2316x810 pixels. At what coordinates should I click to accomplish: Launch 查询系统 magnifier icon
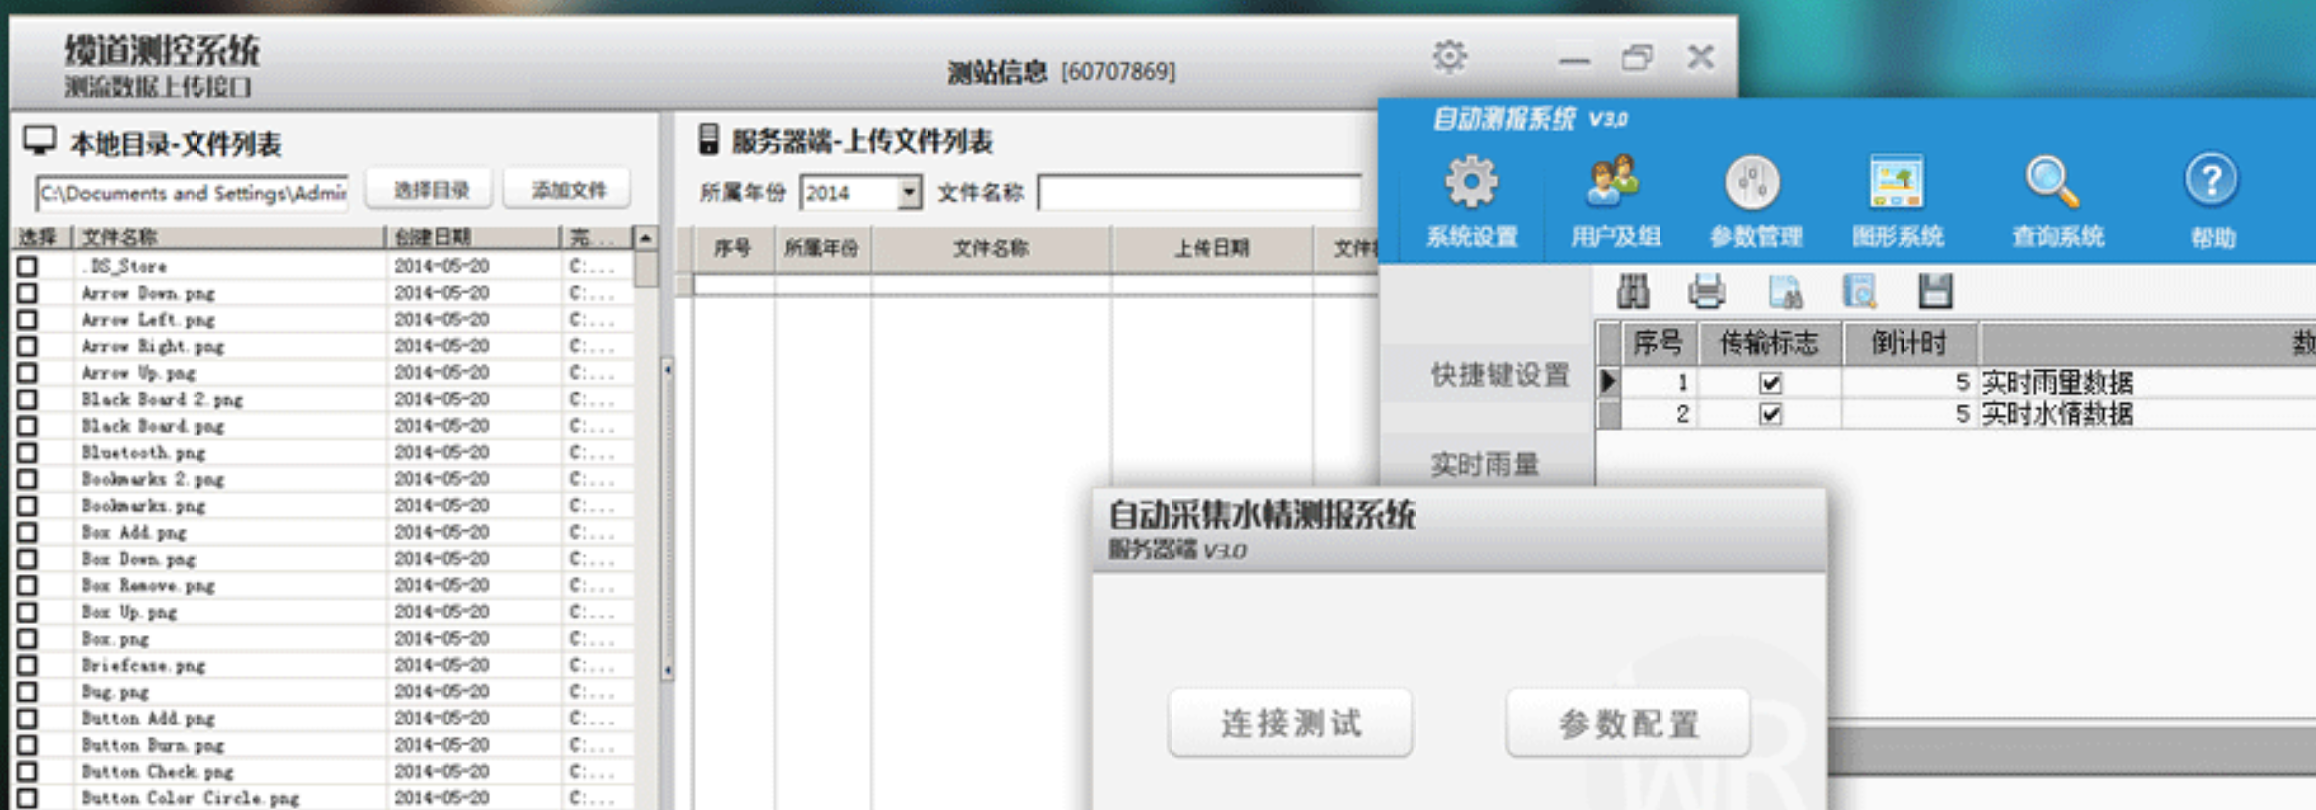[2053, 184]
